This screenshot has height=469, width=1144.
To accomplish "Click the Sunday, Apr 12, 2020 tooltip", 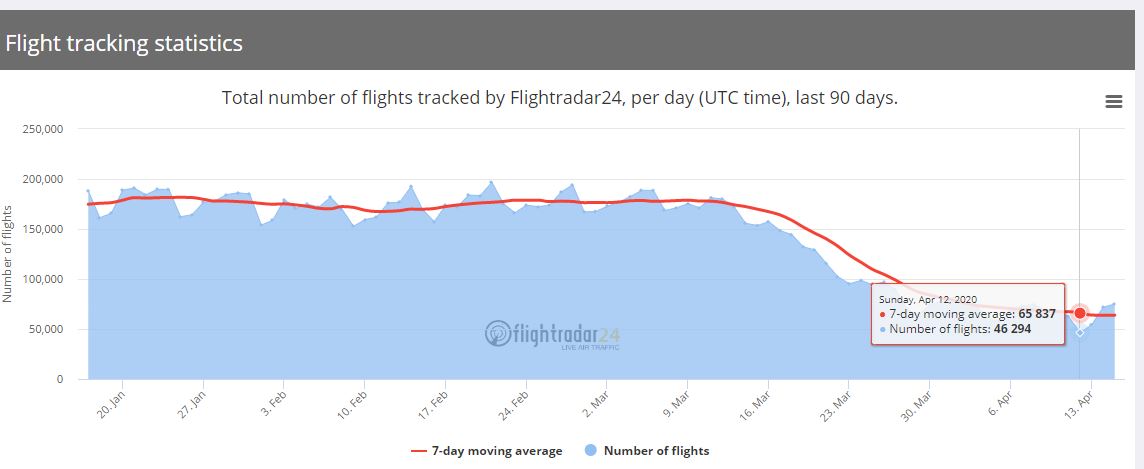I will pos(967,314).
